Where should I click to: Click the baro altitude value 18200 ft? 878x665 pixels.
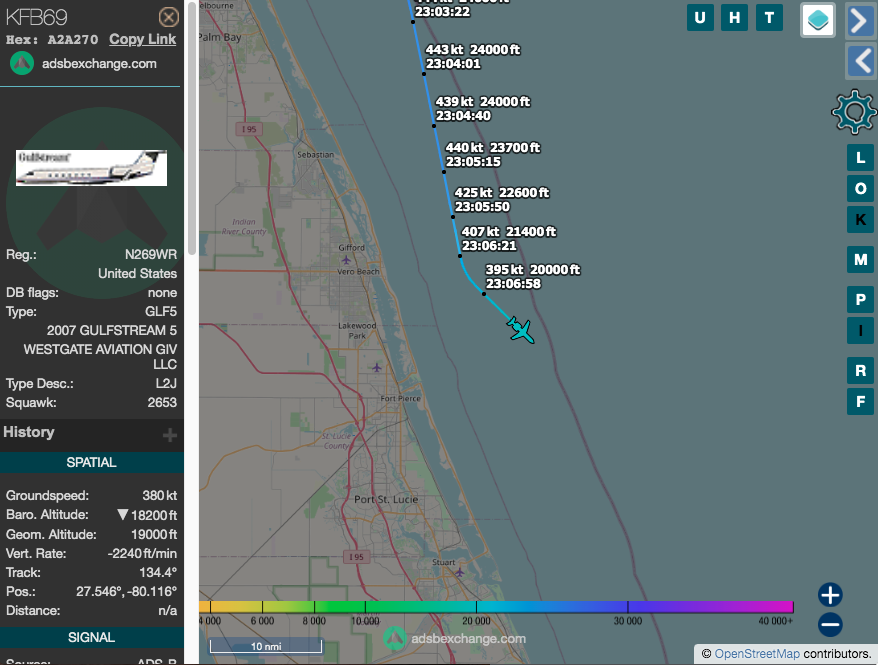click(153, 515)
